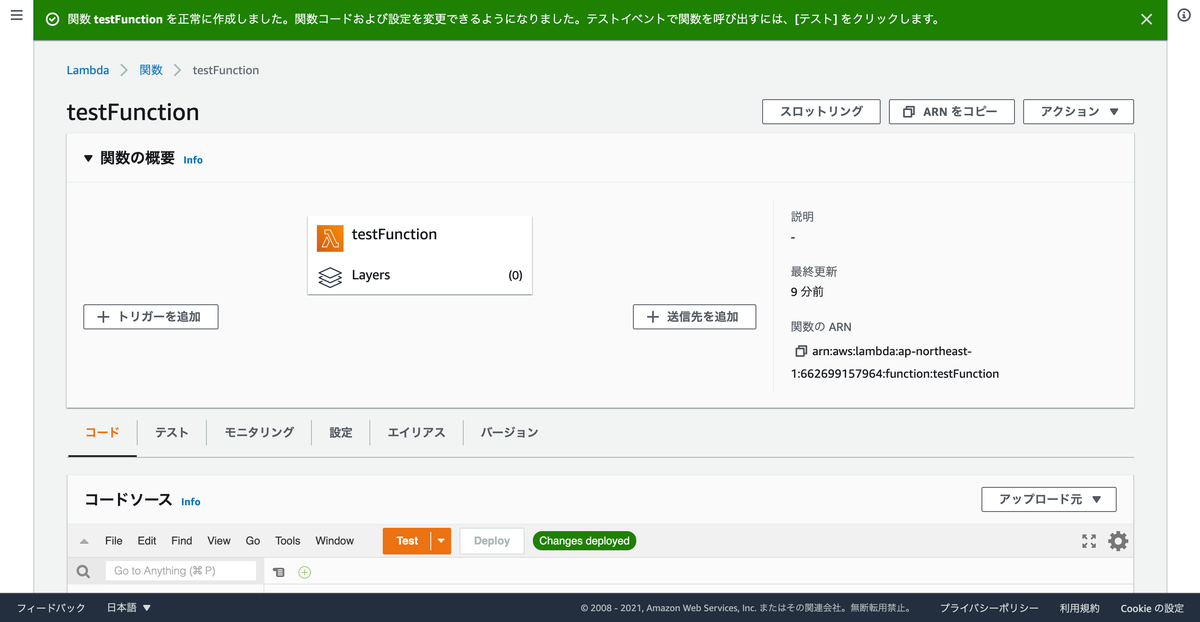Click the Layers stack icon
Screen dimensions: 1200x622
(x=330, y=277)
